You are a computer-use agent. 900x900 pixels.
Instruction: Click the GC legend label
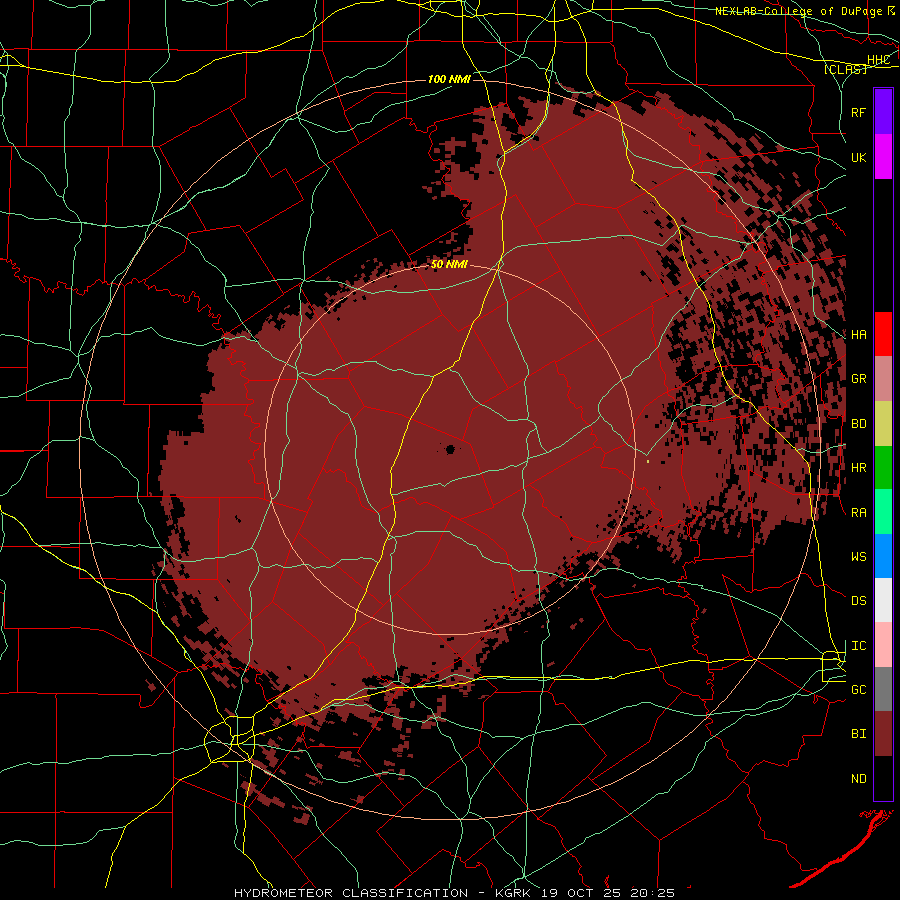859,690
